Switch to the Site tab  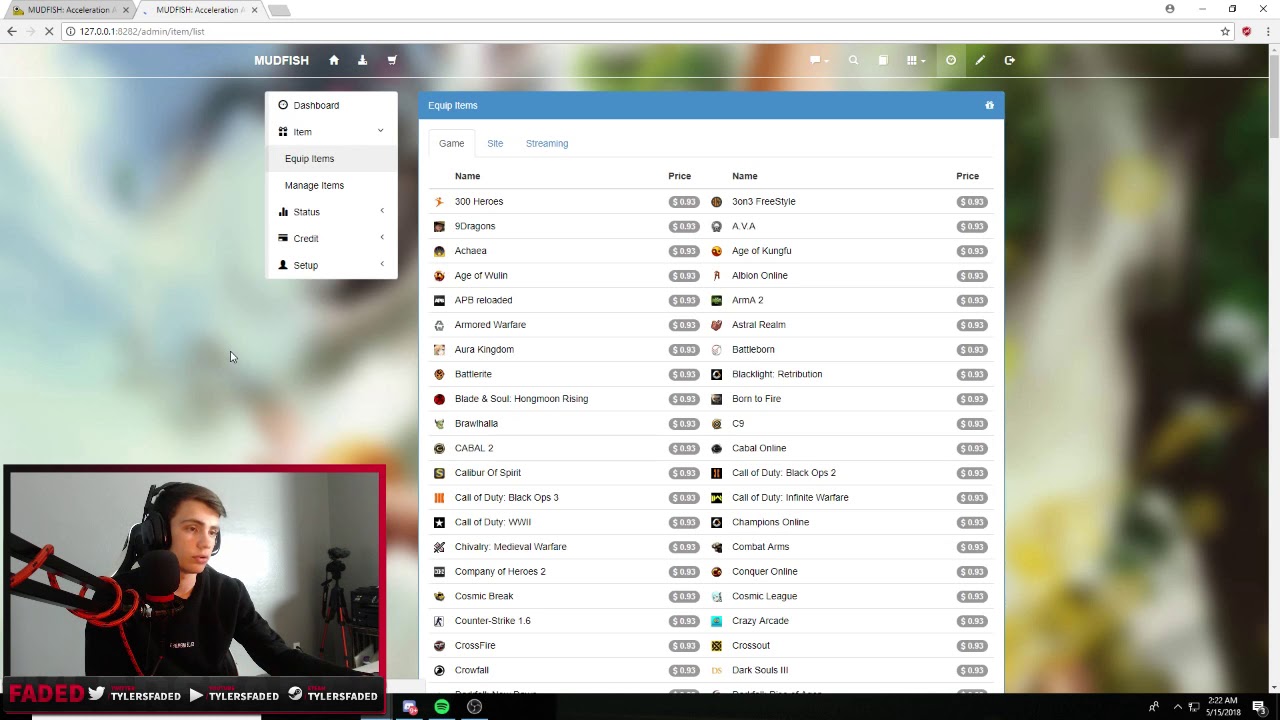pyautogui.click(x=495, y=143)
